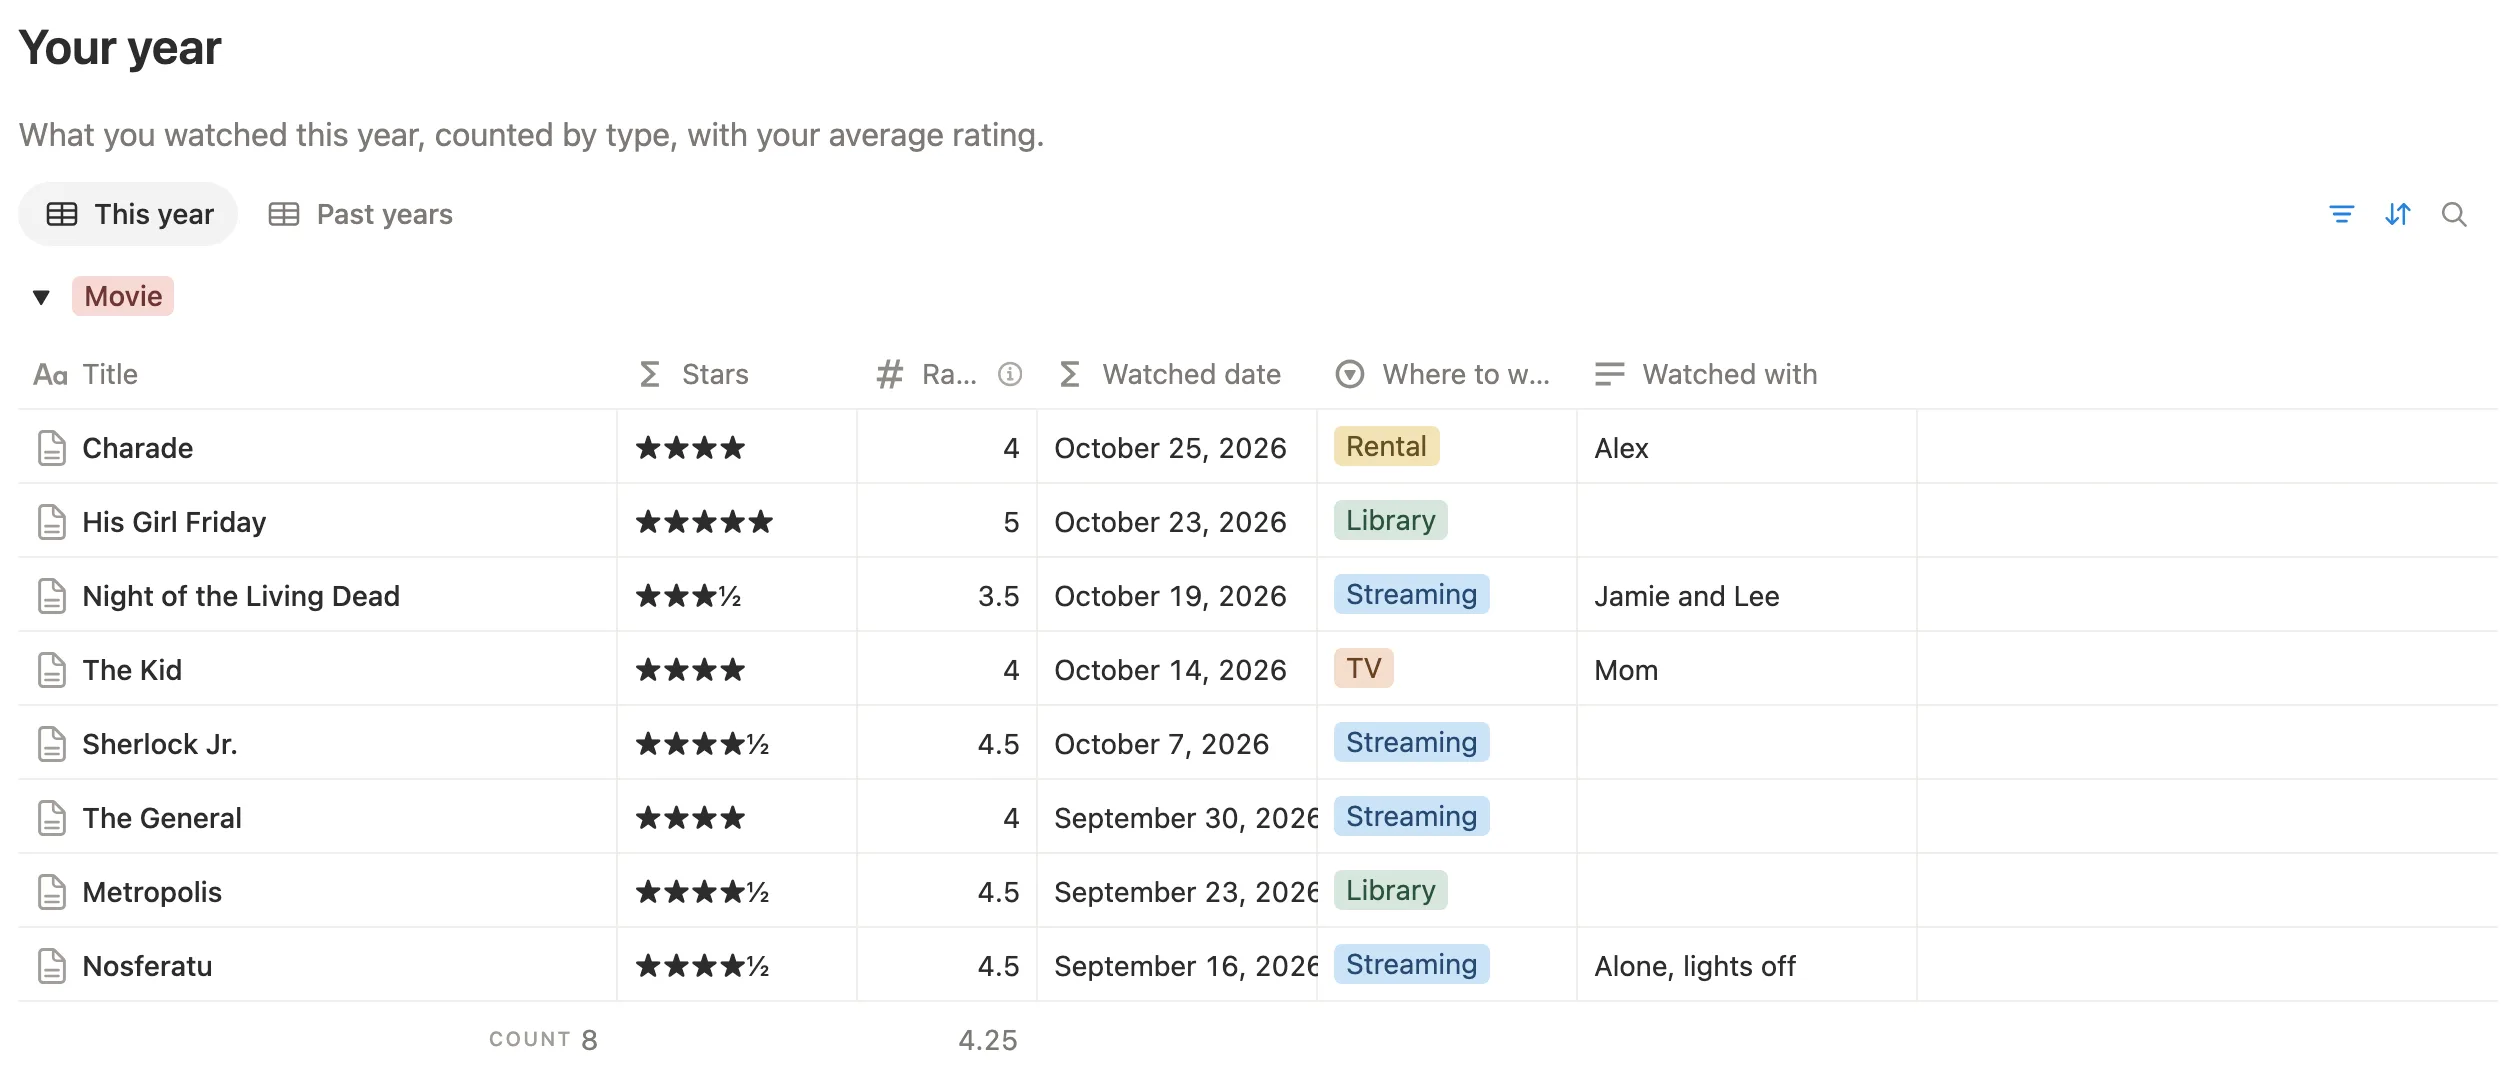2510x1080 pixels.
Task: Select the Streaming tag for Sherlock Jr.
Action: pos(1411,742)
